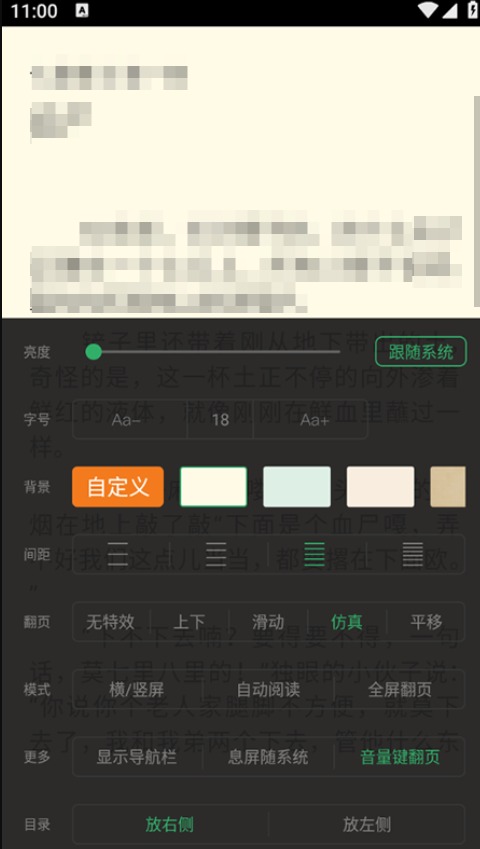Viewport: 480px width, 849px height.
Task: Select 无特效 page turn mode
Action: (x=110, y=622)
